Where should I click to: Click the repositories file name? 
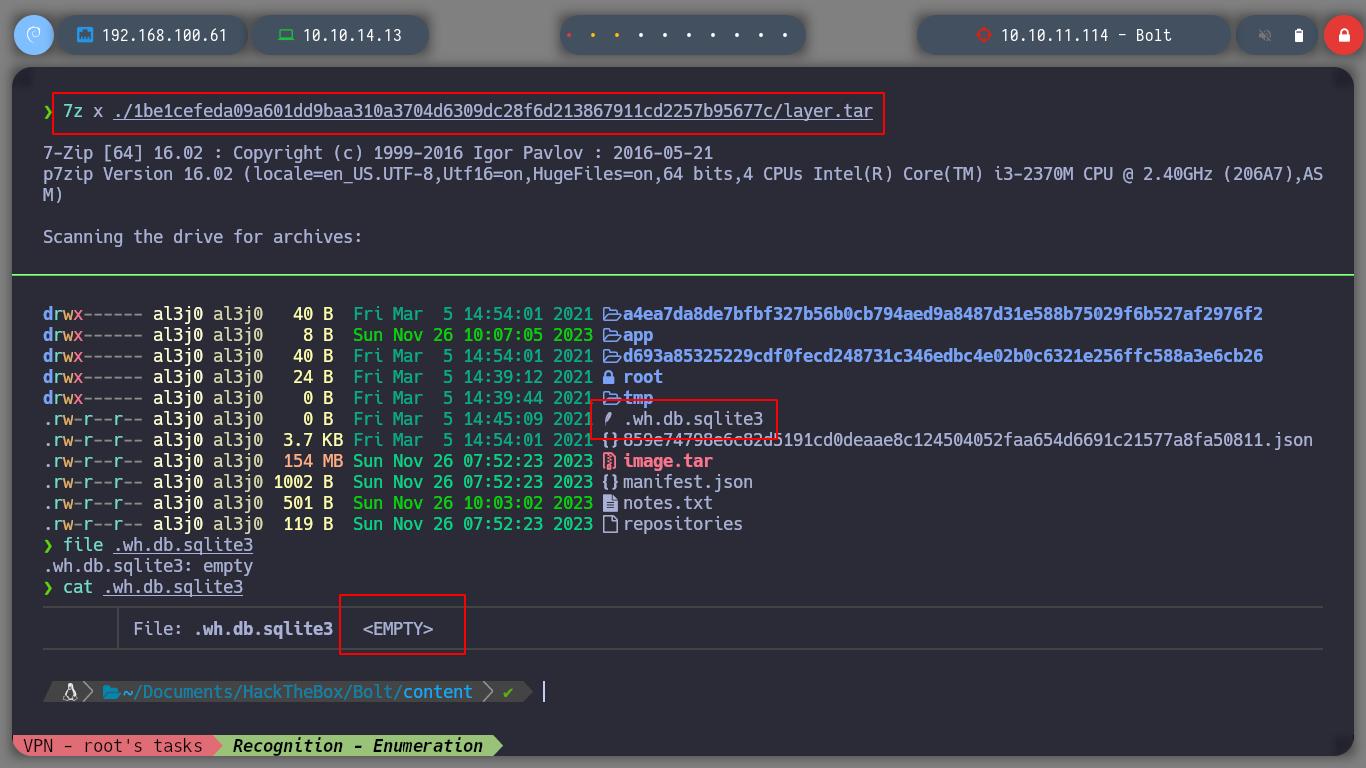click(x=683, y=524)
